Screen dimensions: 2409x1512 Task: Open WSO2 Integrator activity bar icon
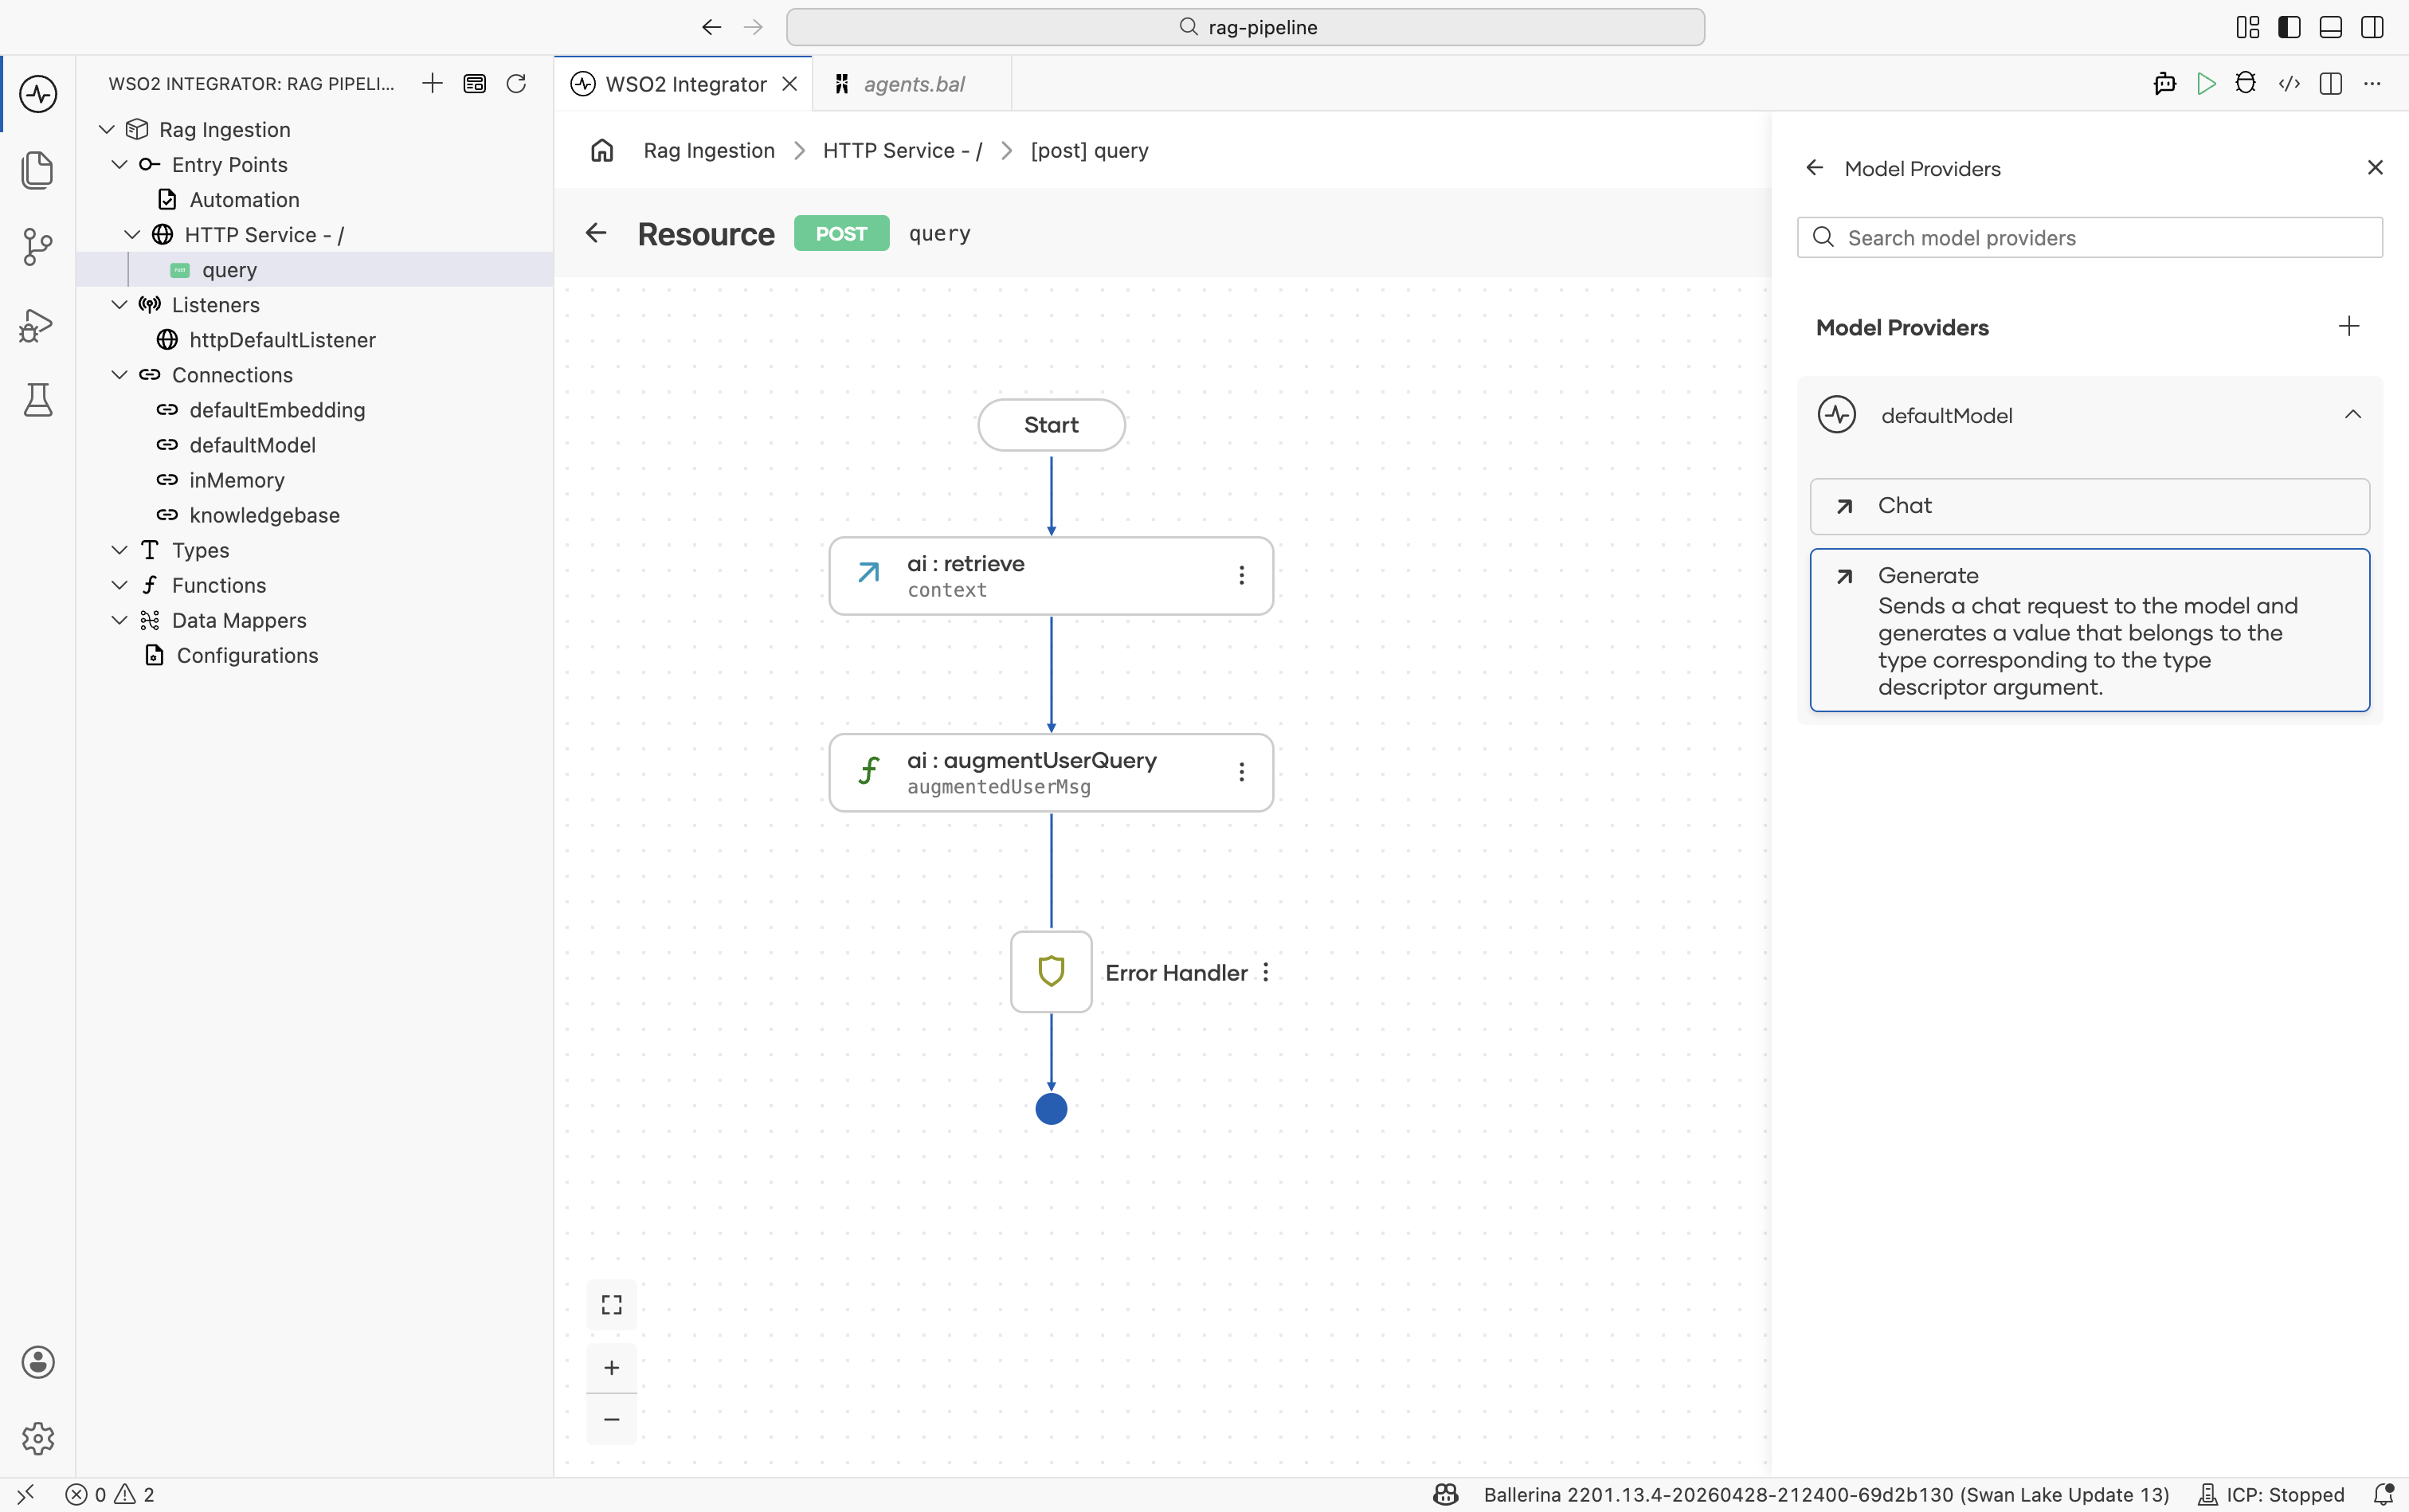coord(38,94)
